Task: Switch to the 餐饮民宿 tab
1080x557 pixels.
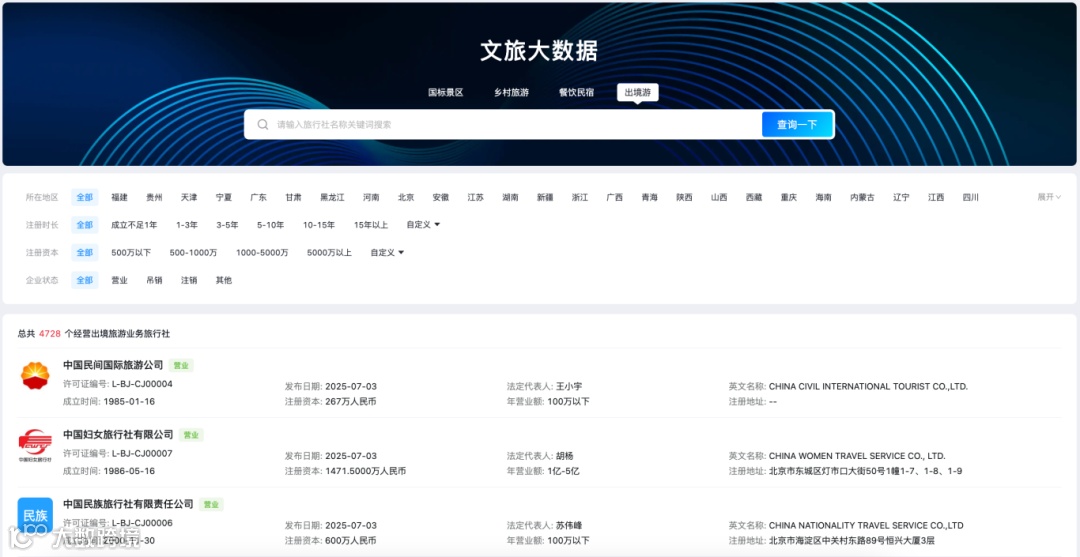Action: pos(576,92)
